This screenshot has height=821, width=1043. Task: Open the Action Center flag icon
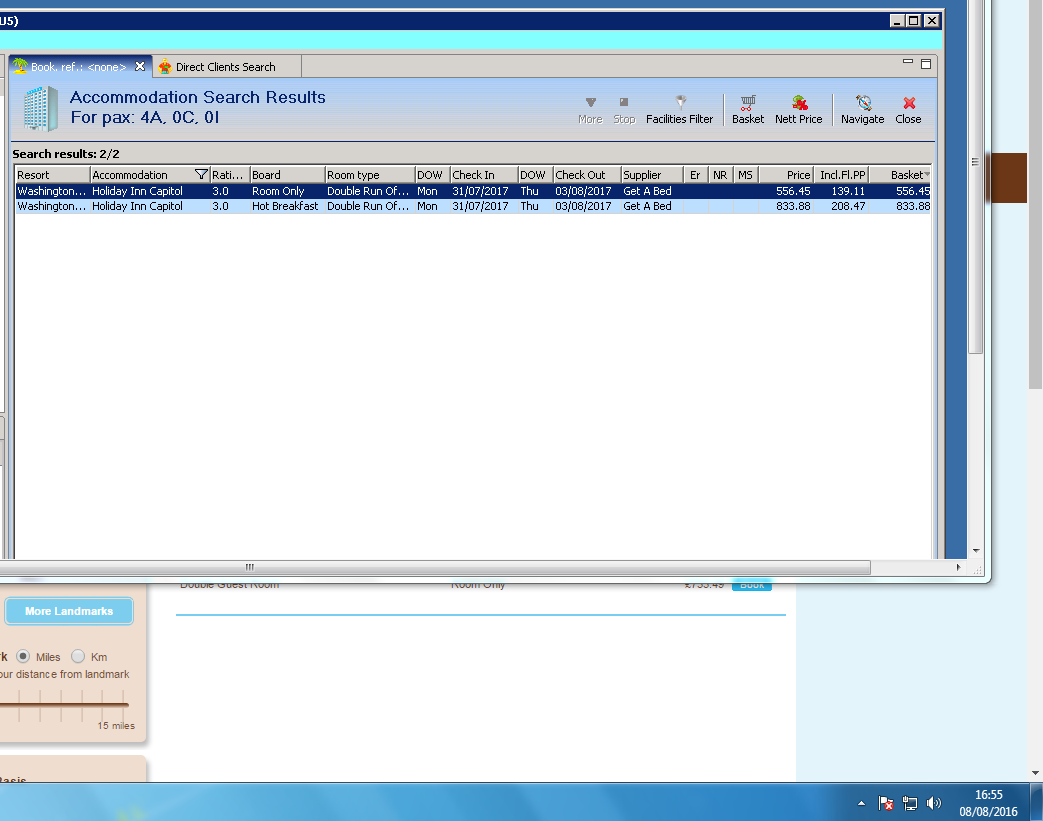pyautogui.click(x=885, y=803)
